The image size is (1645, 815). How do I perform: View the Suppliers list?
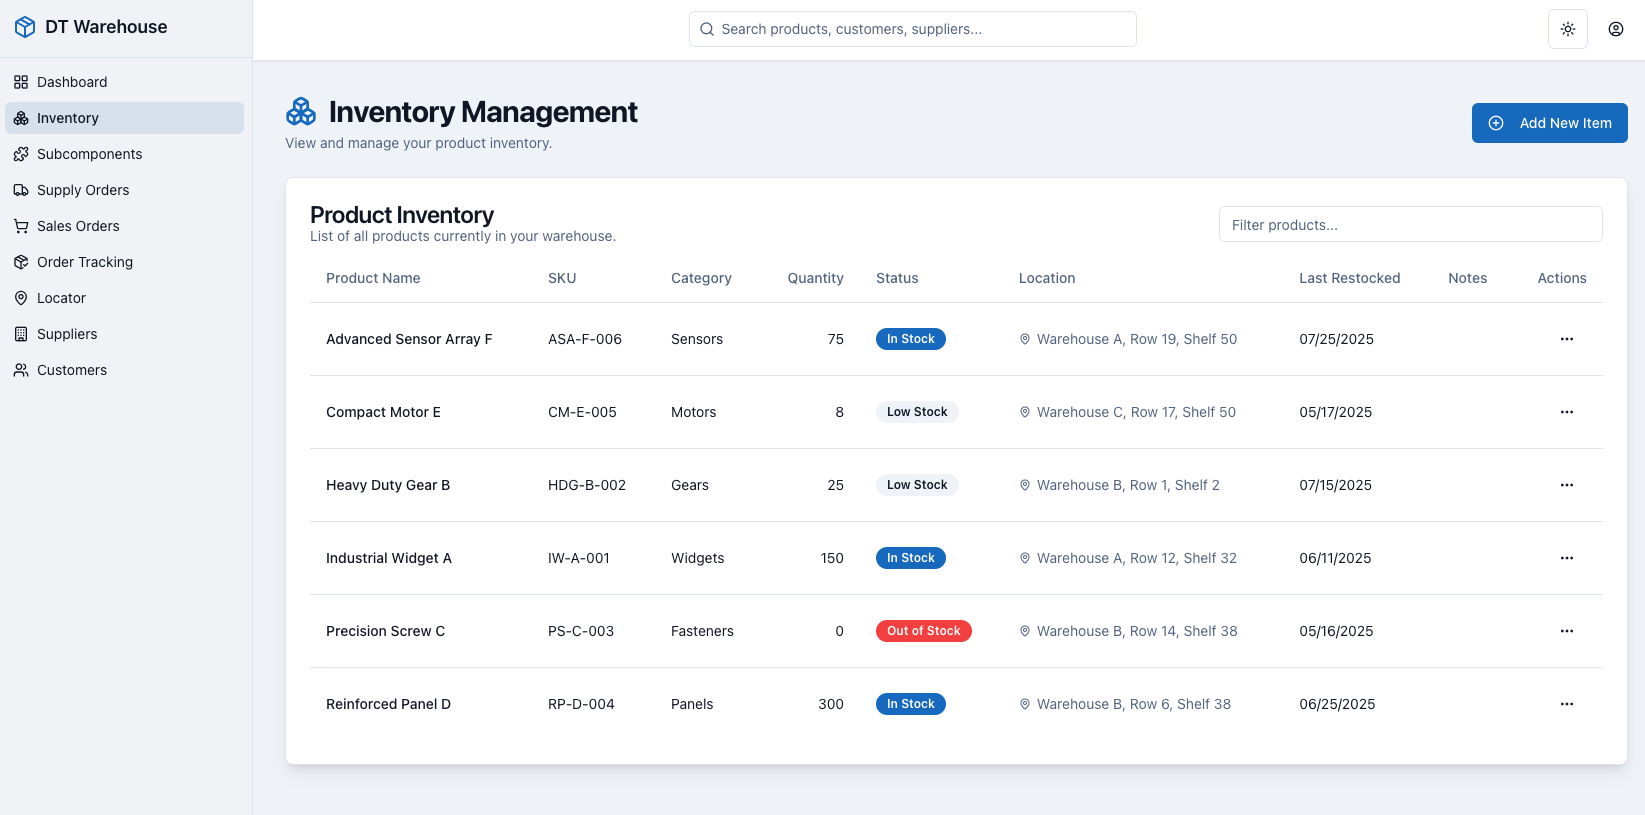(x=125, y=334)
